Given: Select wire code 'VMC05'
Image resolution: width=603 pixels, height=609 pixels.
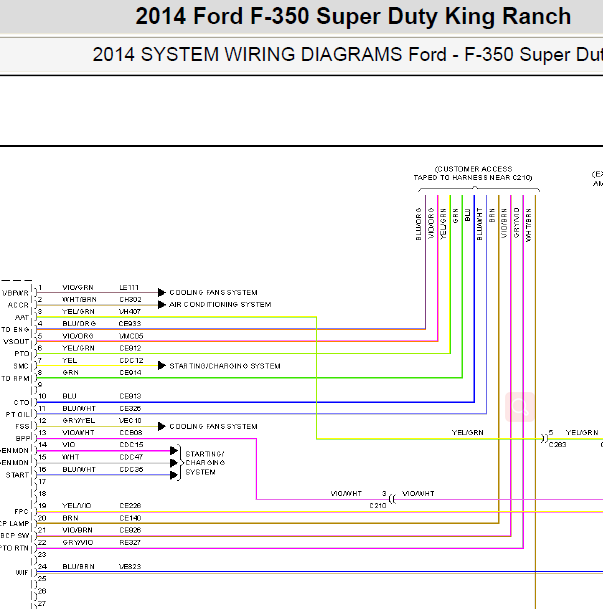Looking at the screenshot, I should (x=131, y=336).
